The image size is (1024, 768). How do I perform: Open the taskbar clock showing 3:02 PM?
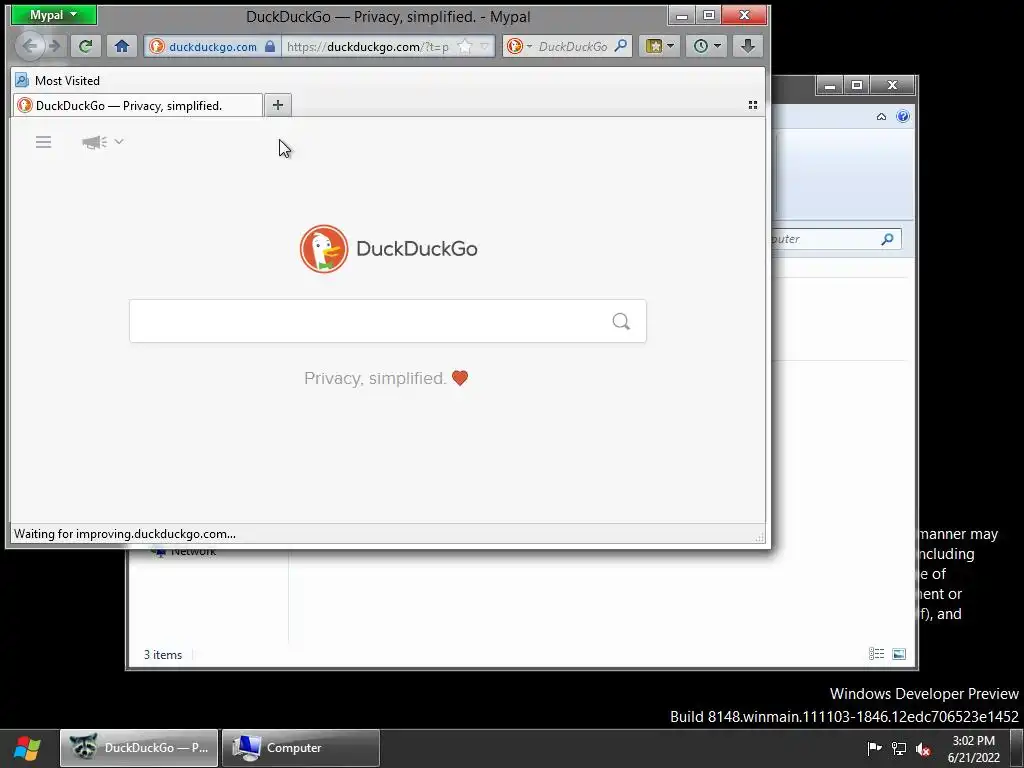pyautogui.click(x=974, y=748)
